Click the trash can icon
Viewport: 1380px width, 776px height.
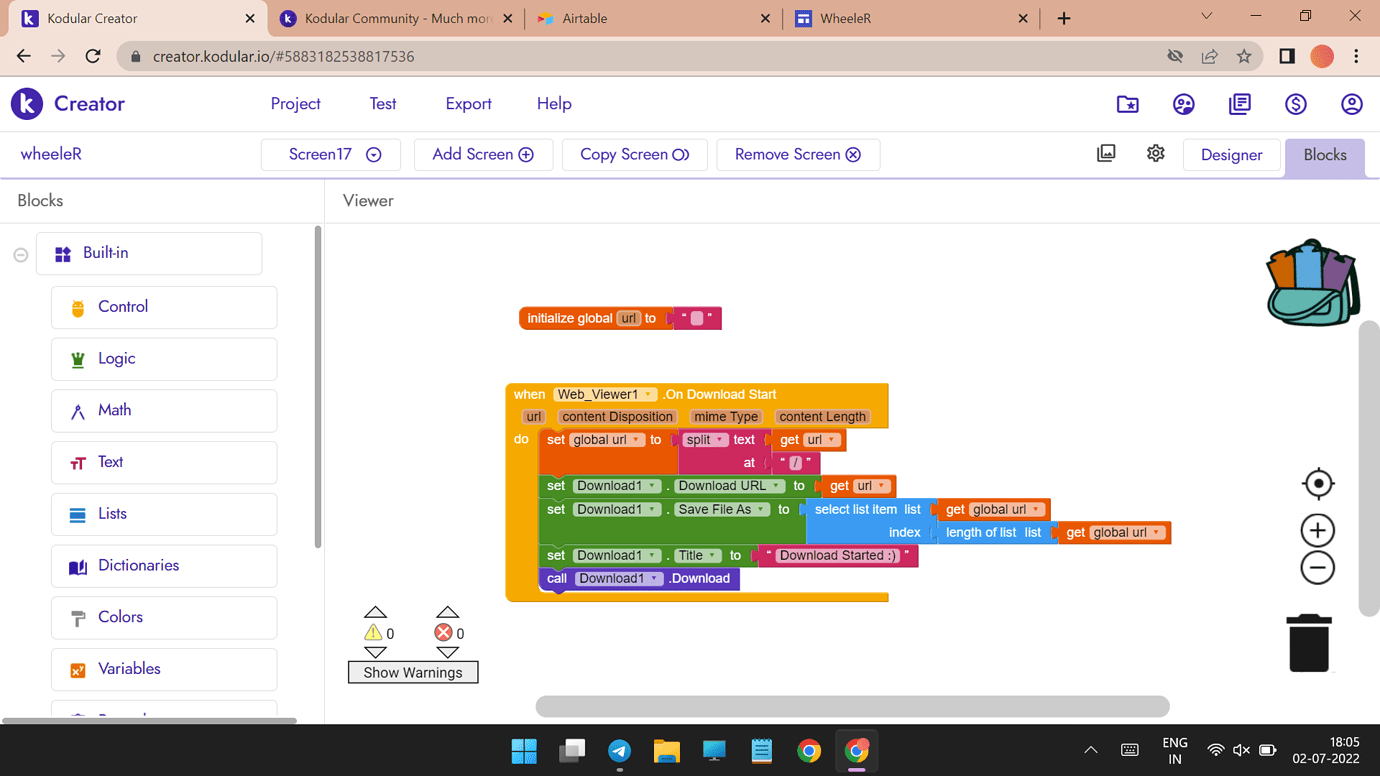pyautogui.click(x=1308, y=643)
